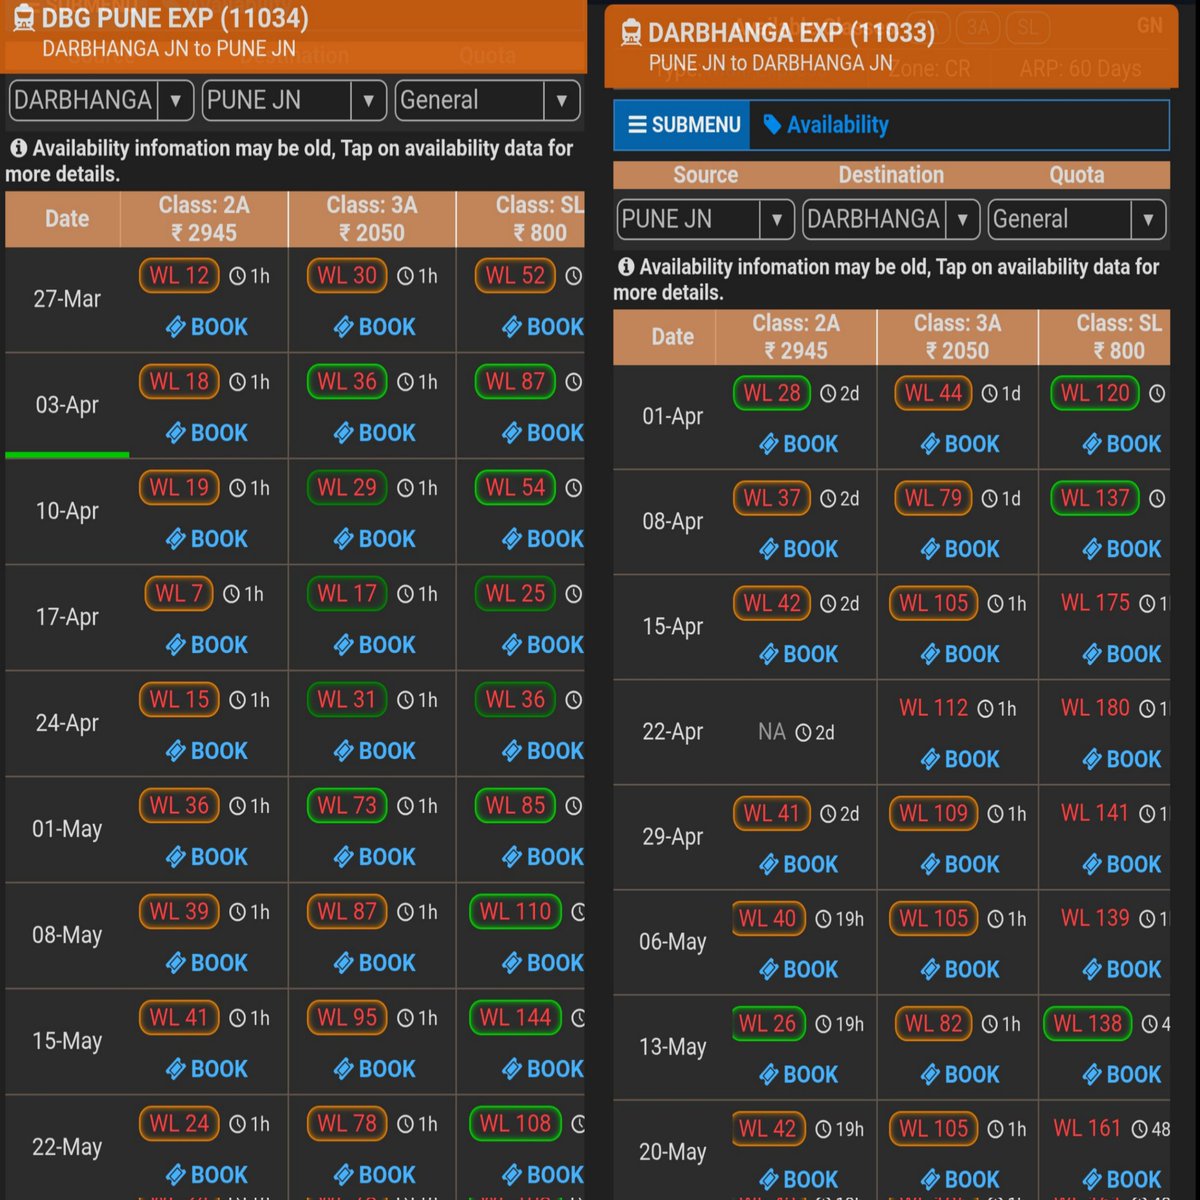
Task: Tap WL 175 availability for 15-Apr
Action: [x=1095, y=603]
